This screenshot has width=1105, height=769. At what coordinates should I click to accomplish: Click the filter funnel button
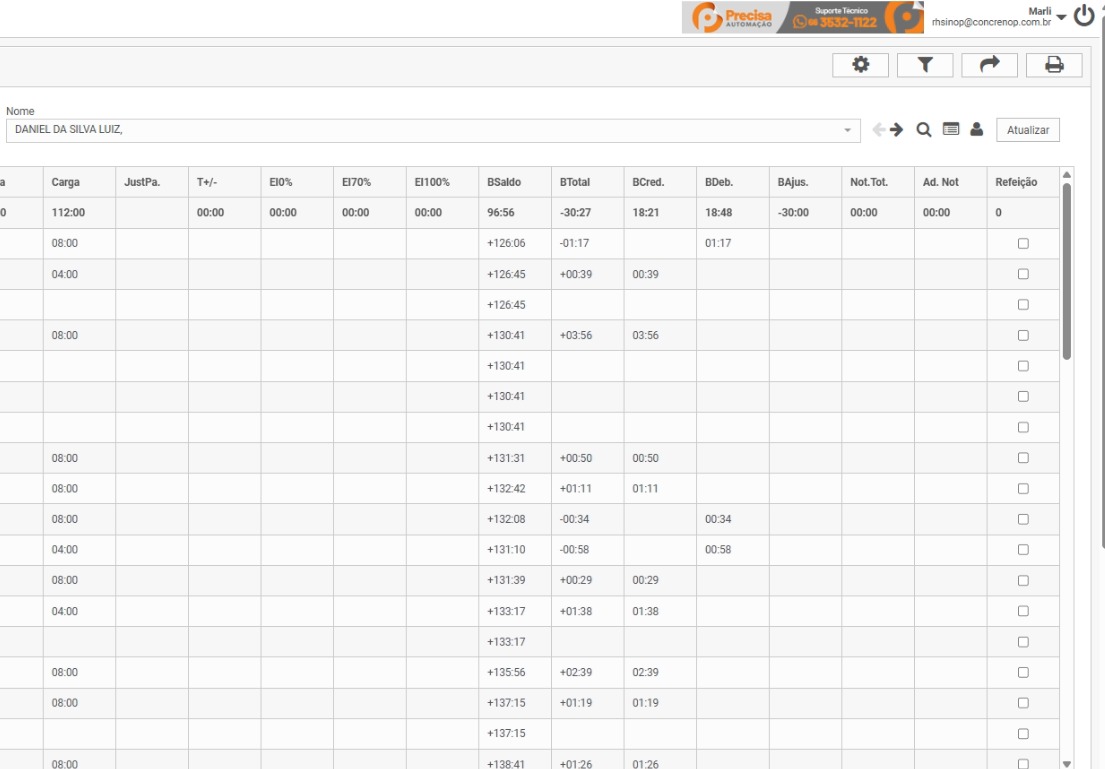(925, 65)
